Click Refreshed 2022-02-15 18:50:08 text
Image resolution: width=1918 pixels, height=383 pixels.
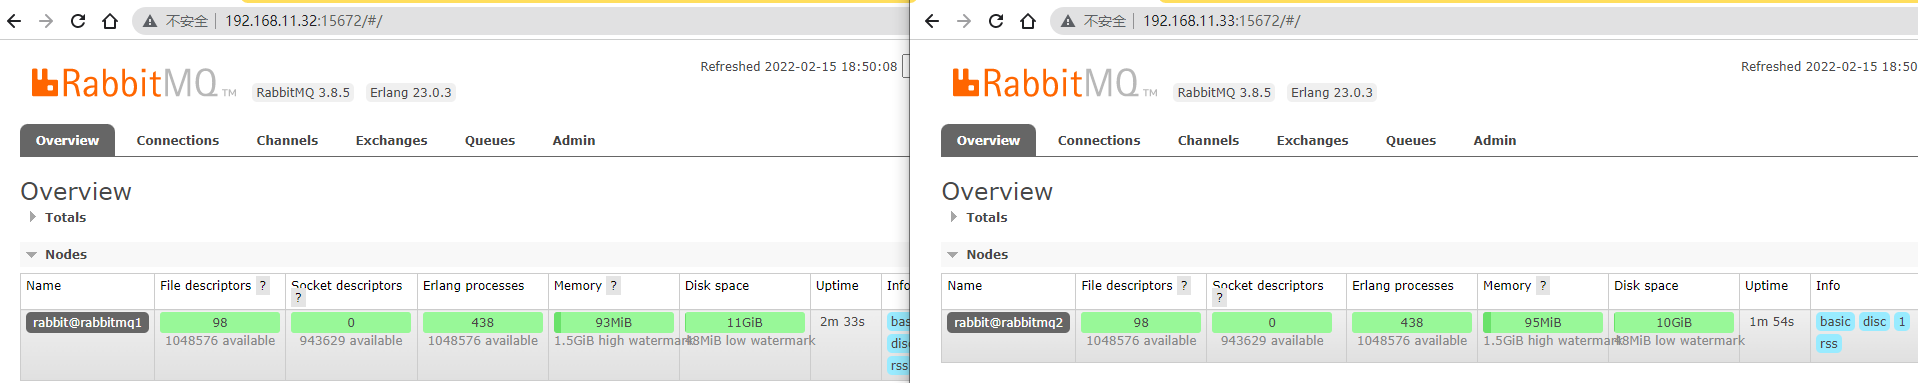point(799,67)
